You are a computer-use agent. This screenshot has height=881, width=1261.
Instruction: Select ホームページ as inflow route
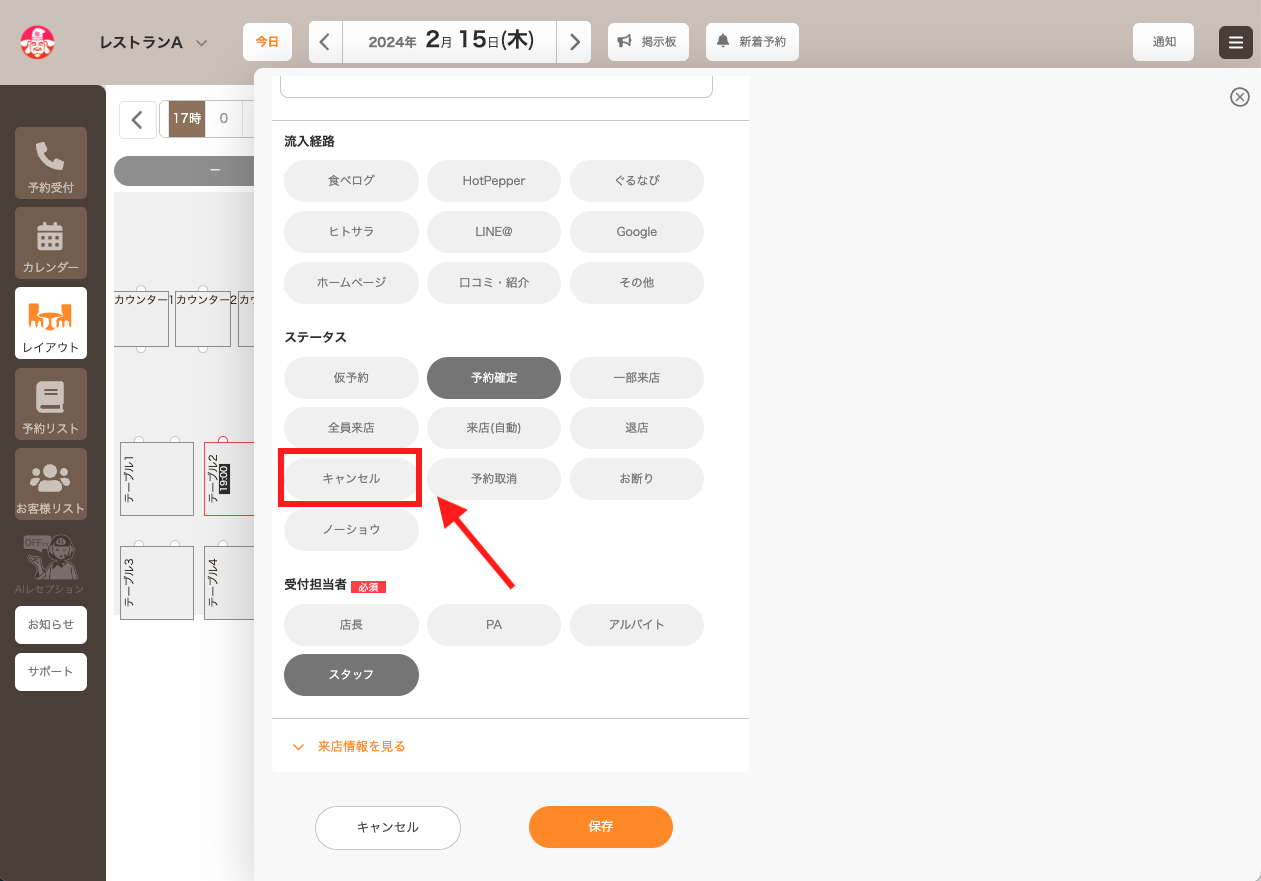click(351, 282)
